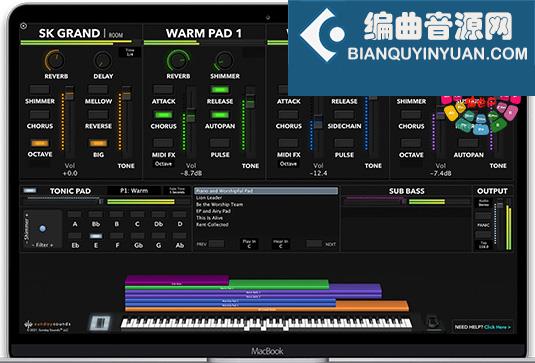Select Rent Collected entry
535x363 pixels.
click(x=212, y=225)
